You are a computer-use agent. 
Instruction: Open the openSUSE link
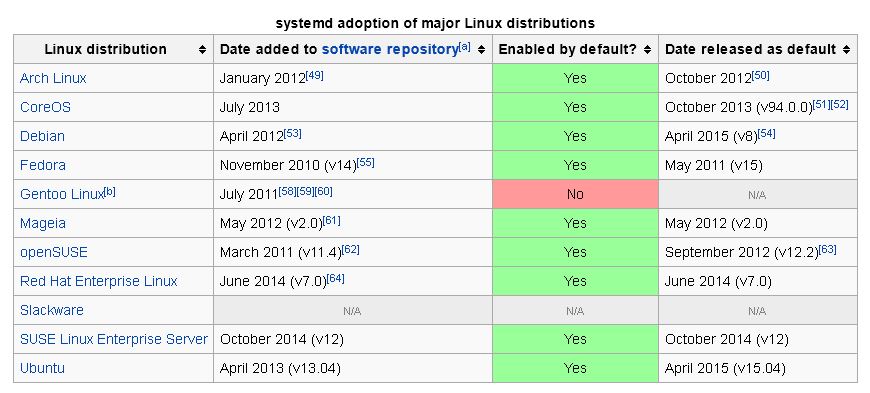pyautogui.click(x=54, y=252)
